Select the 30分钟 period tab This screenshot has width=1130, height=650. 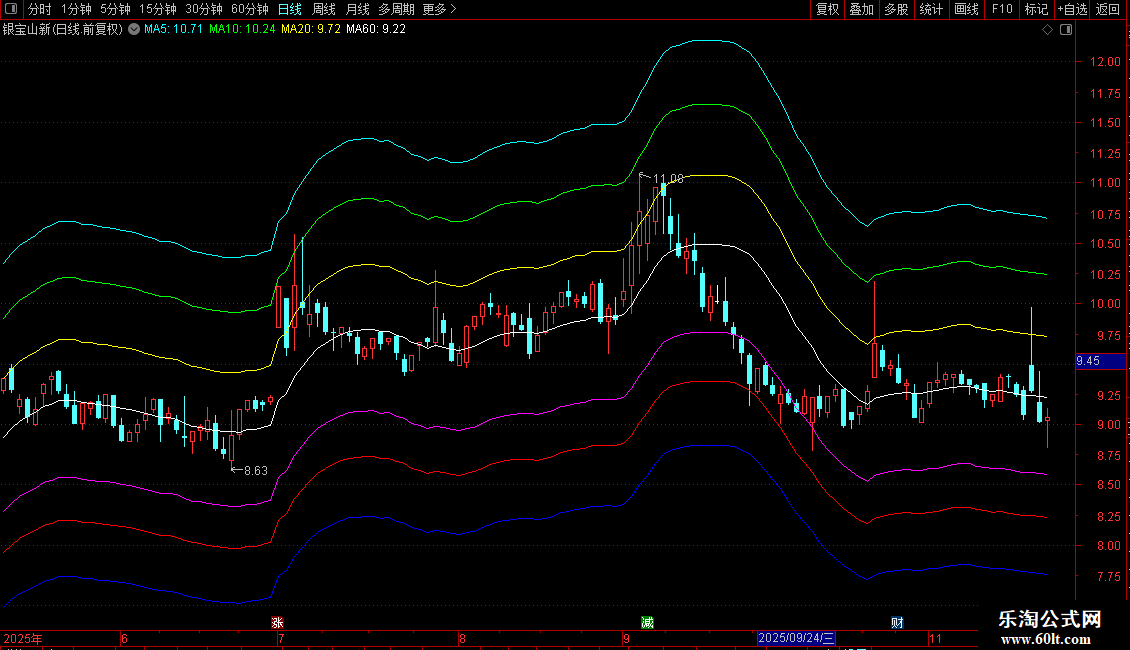tap(204, 9)
